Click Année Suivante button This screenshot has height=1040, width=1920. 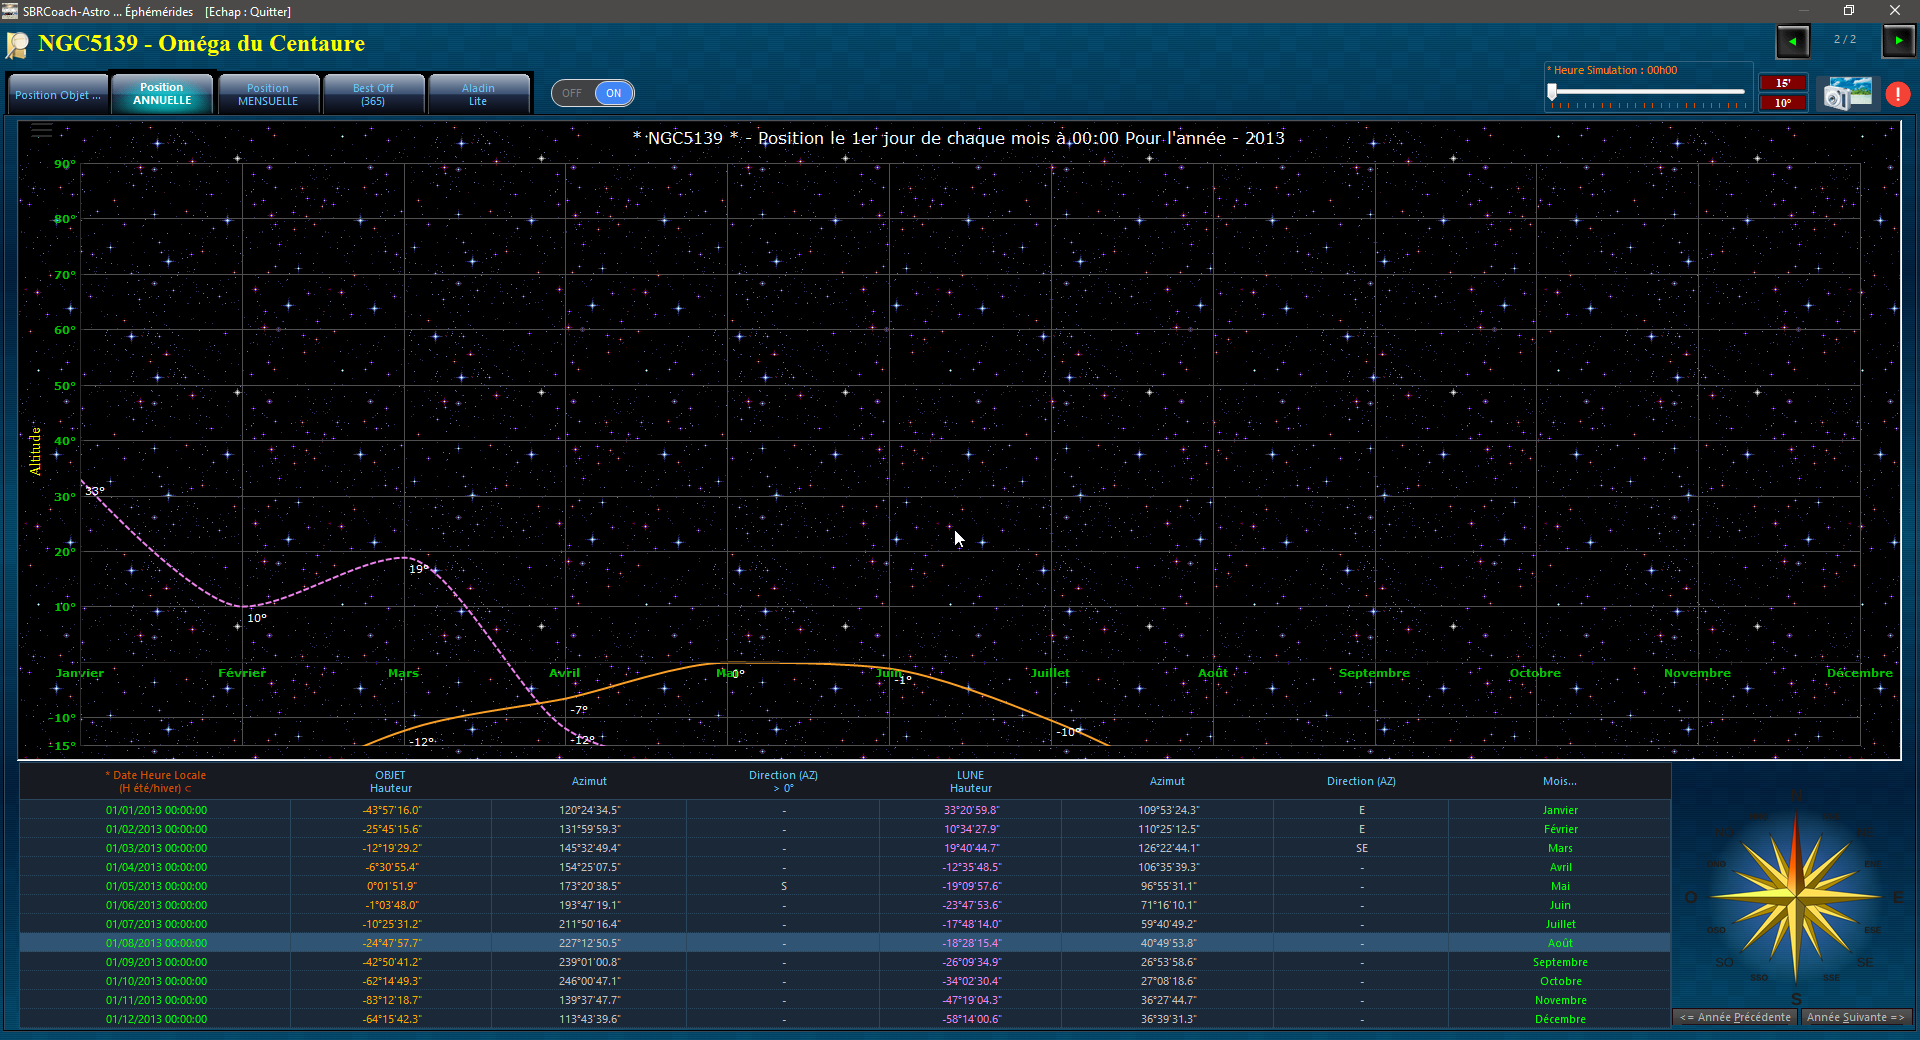coord(1856,1017)
